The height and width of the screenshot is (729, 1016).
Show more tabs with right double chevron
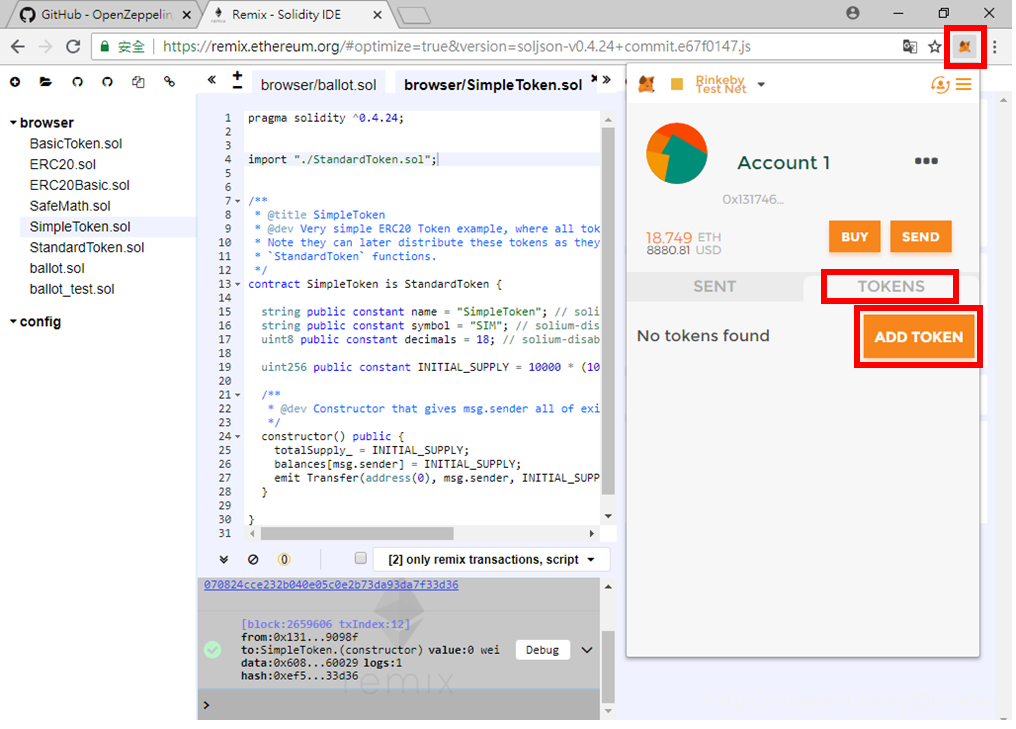(x=606, y=80)
